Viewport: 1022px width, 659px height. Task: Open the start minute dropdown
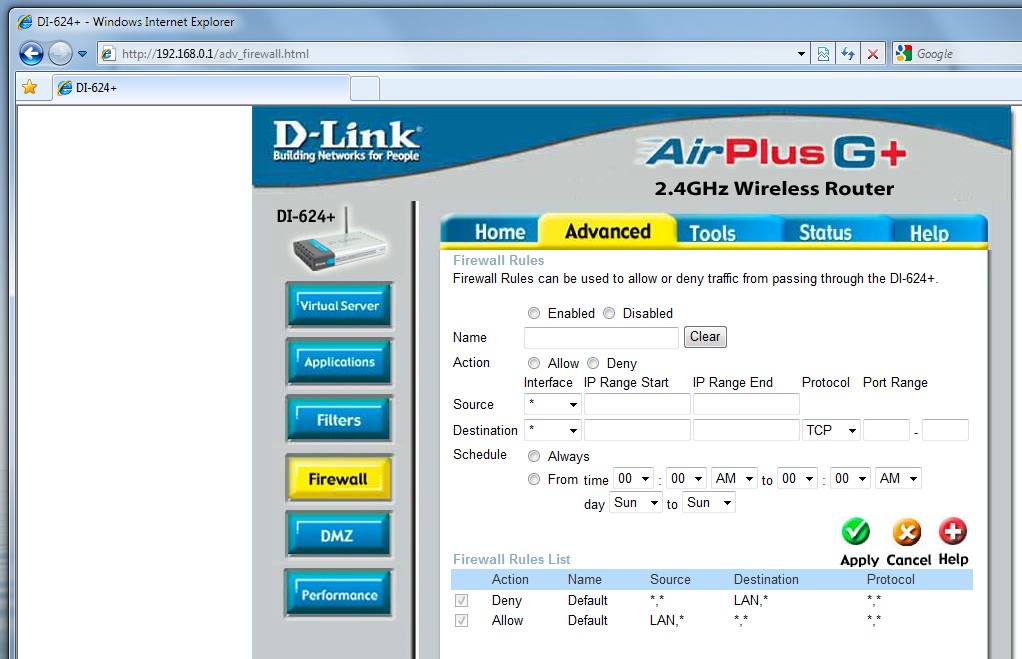[686, 478]
